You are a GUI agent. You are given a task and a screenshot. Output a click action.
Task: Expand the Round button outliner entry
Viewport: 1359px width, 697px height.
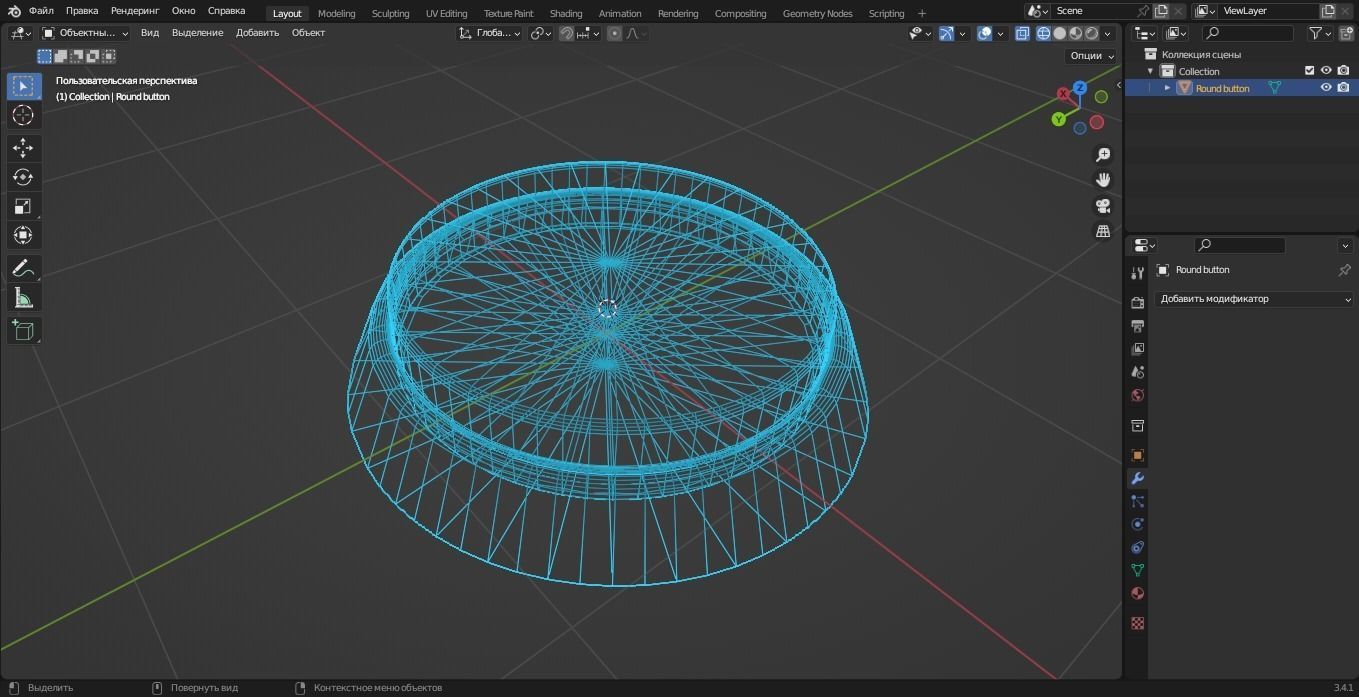coord(1167,87)
